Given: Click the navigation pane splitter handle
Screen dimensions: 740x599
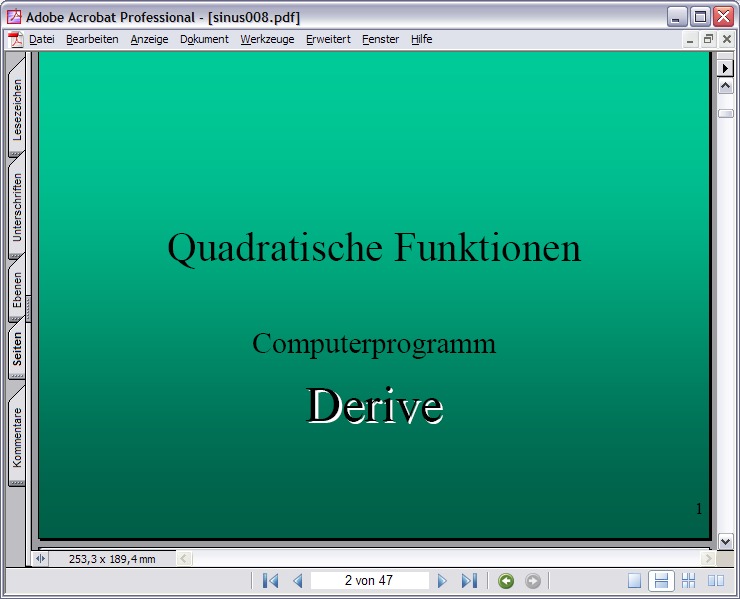Looking at the screenshot, I should tap(28, 309).
